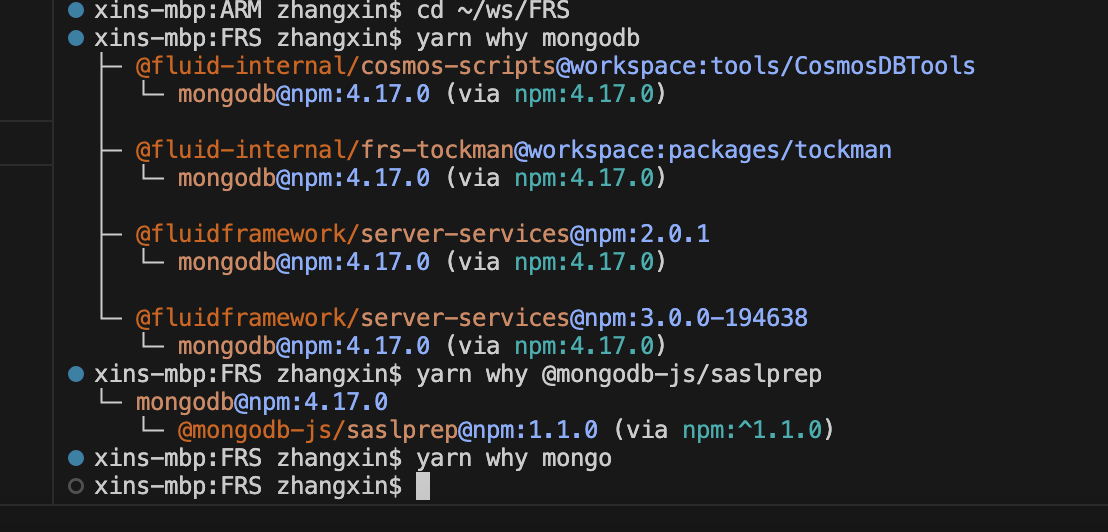The height and width of the screenshot is (532, 1108).
Task: Click the blue marker beside "yarn why @mongodb-js/saslprep" command
Action: click(76, 375)
